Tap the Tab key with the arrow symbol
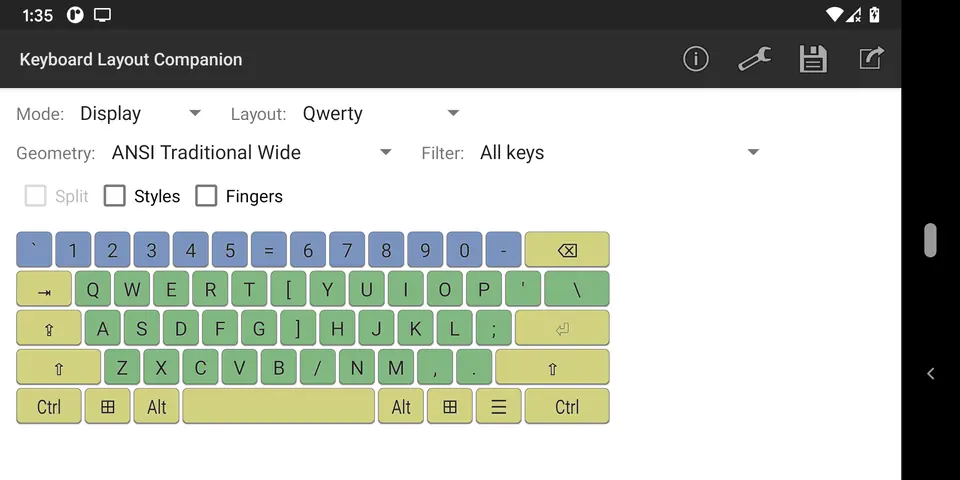Viewport: 960px width, 480px height. [x=44, y=289]
